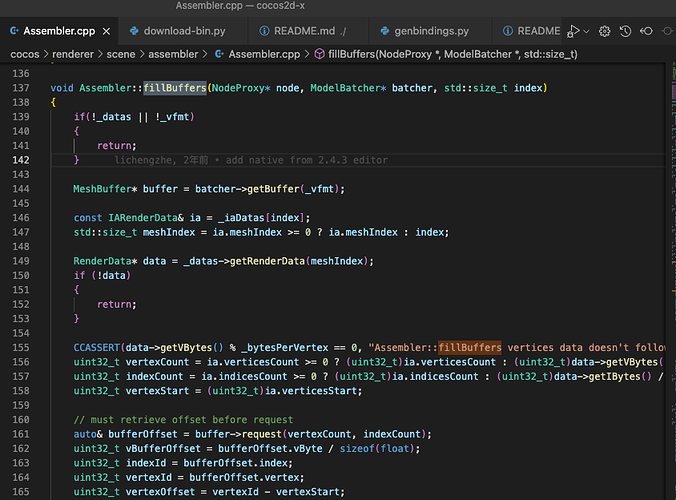Viewport: 676px width, 500px height.
Task: Open fillBuffers symbol in the breadcrumb
Action: (453, 54)
